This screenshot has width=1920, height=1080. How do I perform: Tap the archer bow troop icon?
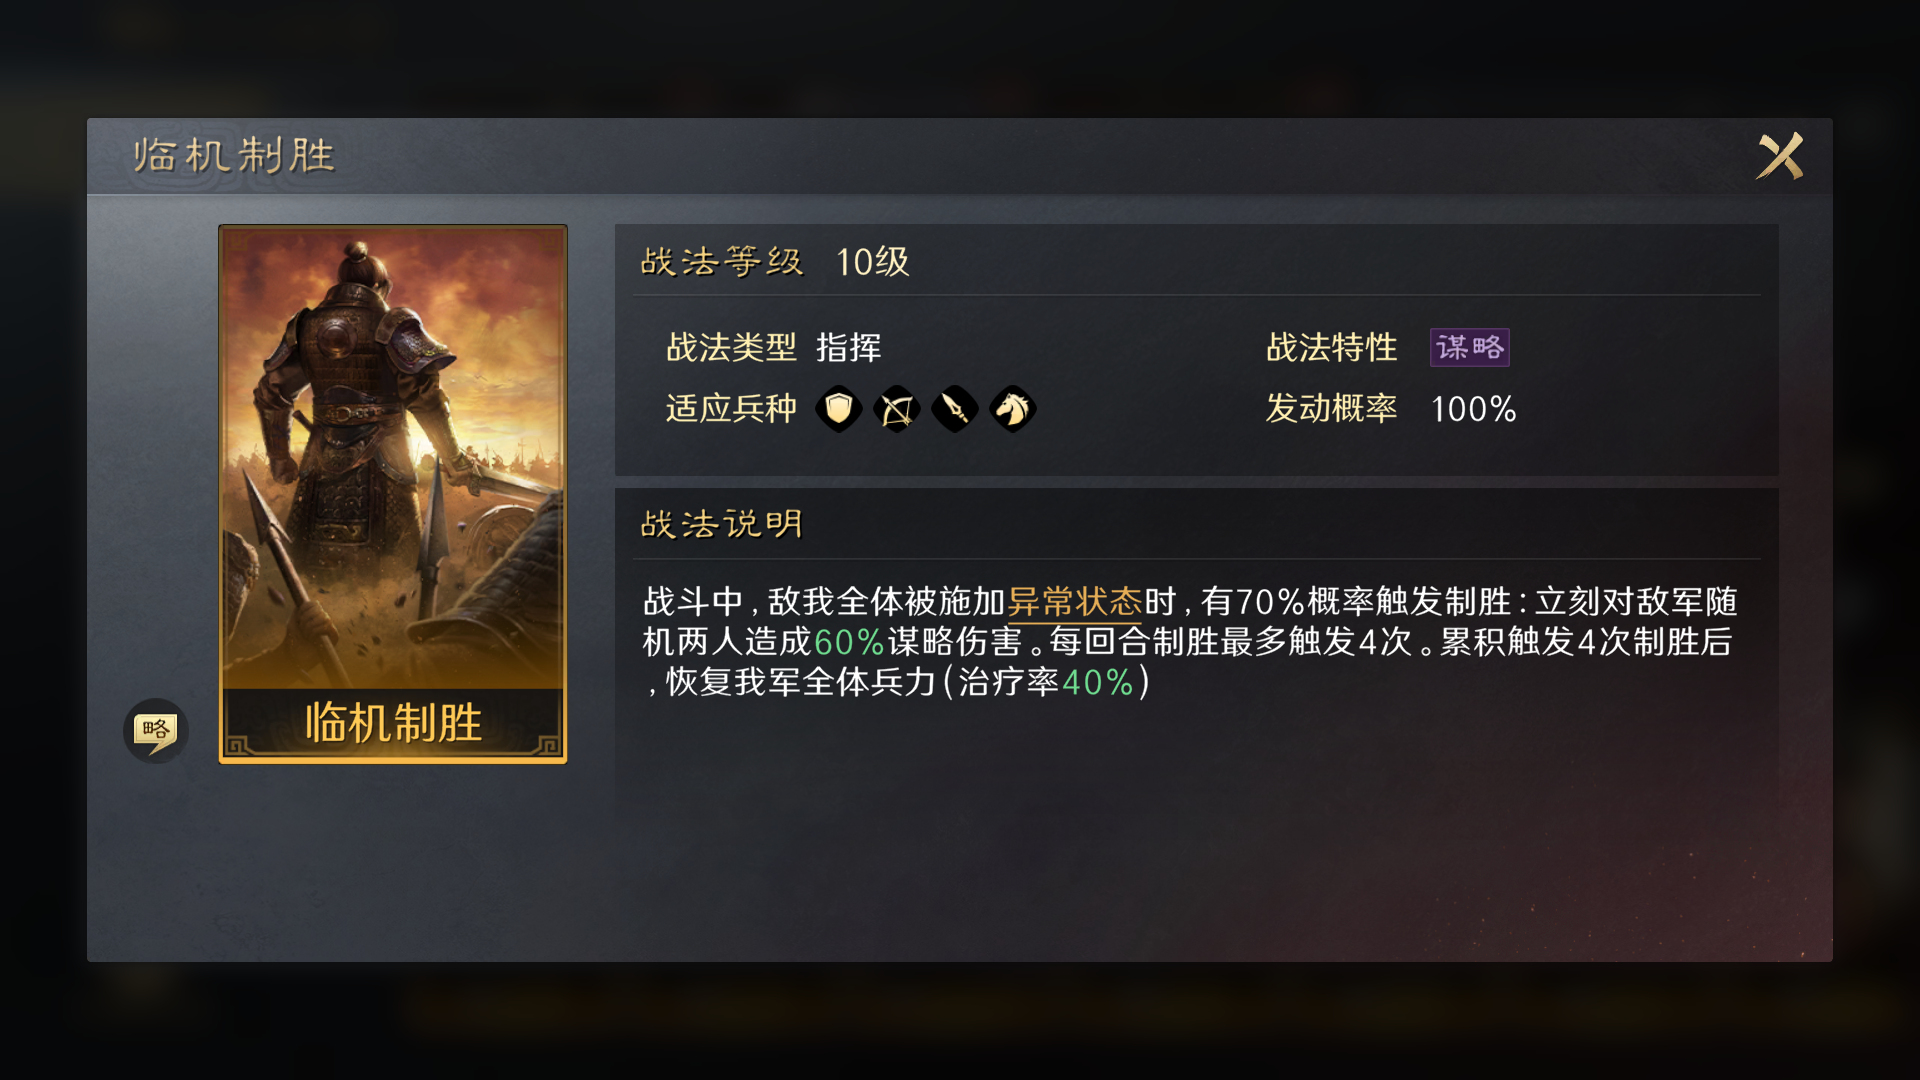(x=897, y=408)
